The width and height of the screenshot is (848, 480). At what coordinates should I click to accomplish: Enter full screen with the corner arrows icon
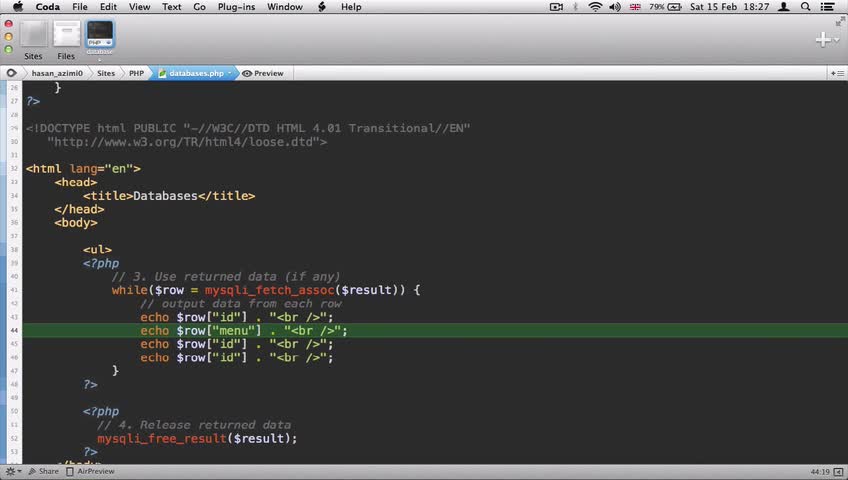coord(840,22)
